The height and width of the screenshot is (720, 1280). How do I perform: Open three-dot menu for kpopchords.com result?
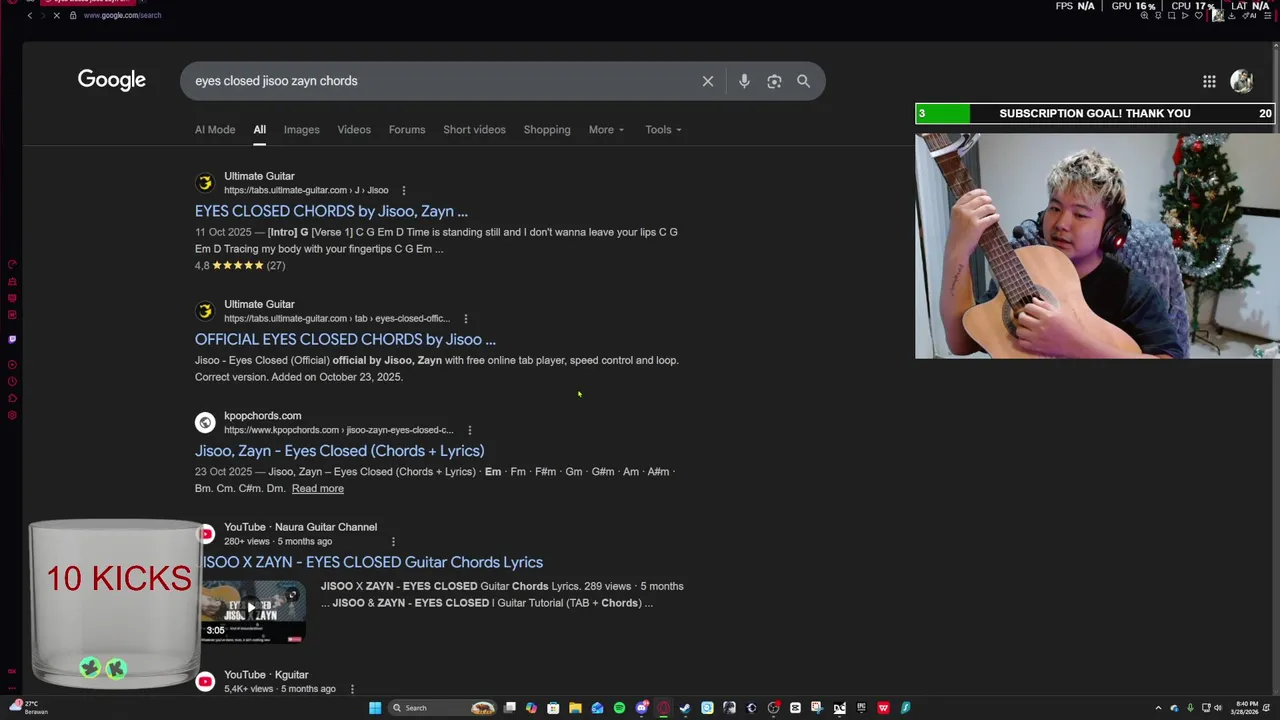[x=469, y=430]
